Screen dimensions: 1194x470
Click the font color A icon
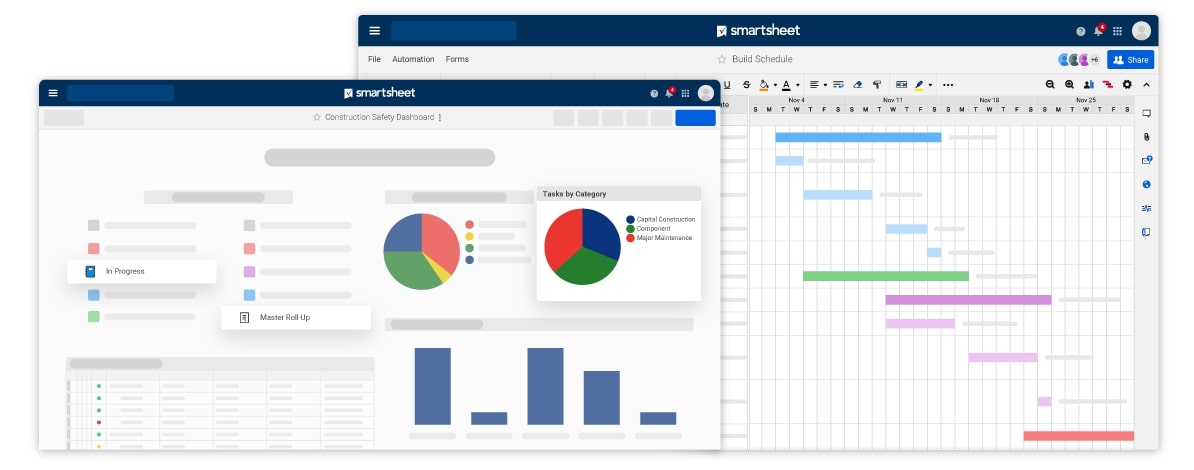(787, 85)
